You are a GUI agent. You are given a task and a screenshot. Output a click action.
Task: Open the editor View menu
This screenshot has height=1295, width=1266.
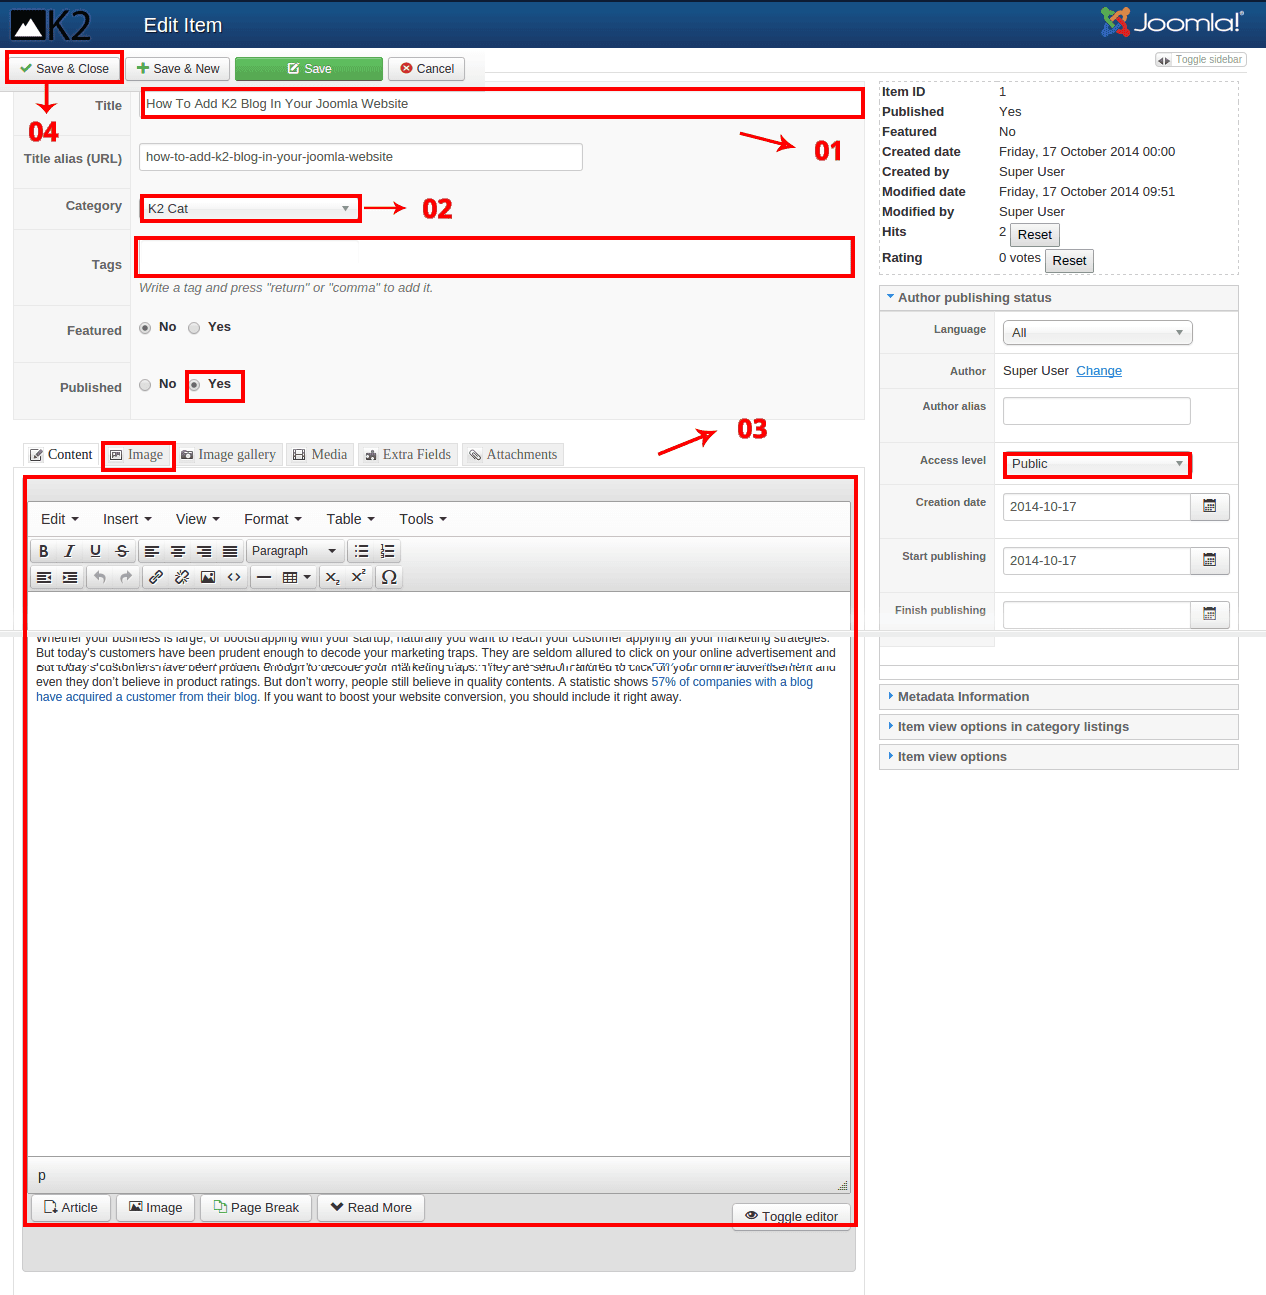[x=198, y=519]
